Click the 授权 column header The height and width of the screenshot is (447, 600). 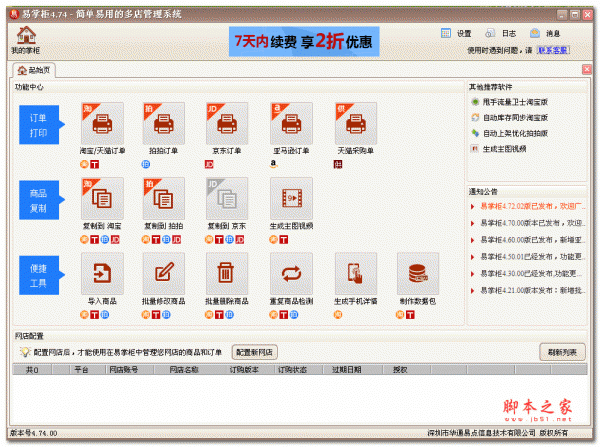click(x=406, y=370)
